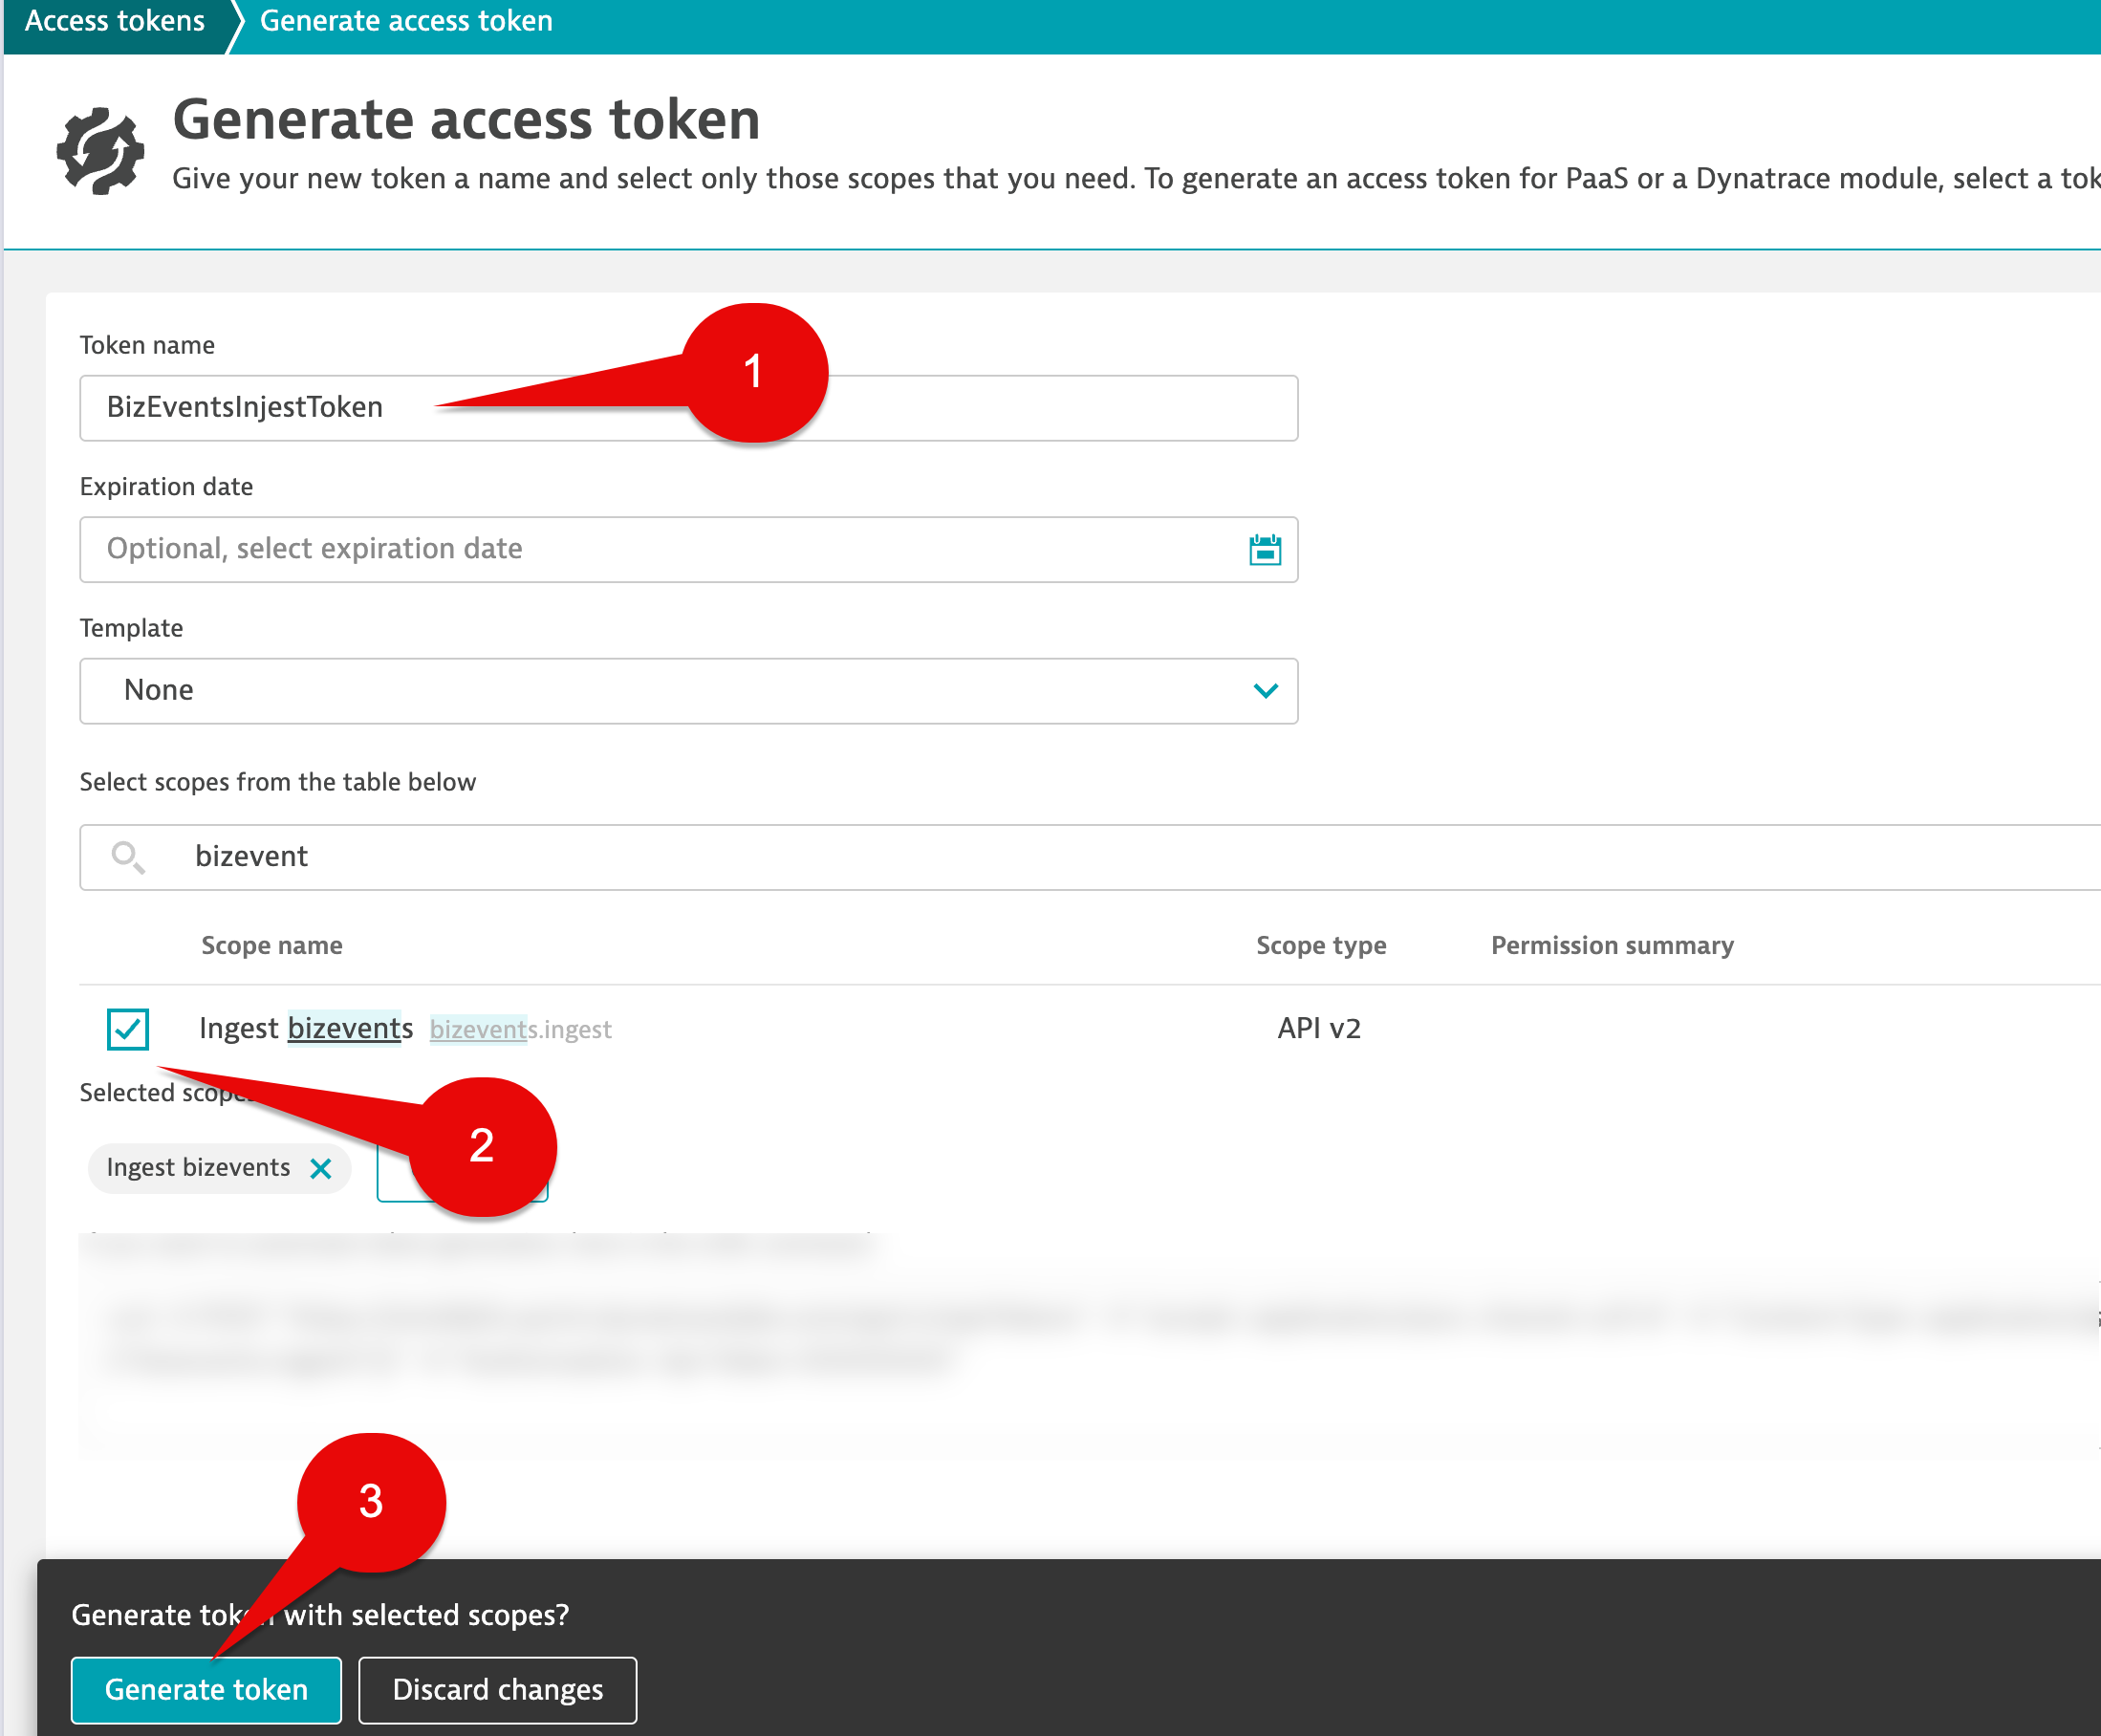Go back to Access tokens breadcrumb

(115, 21)
